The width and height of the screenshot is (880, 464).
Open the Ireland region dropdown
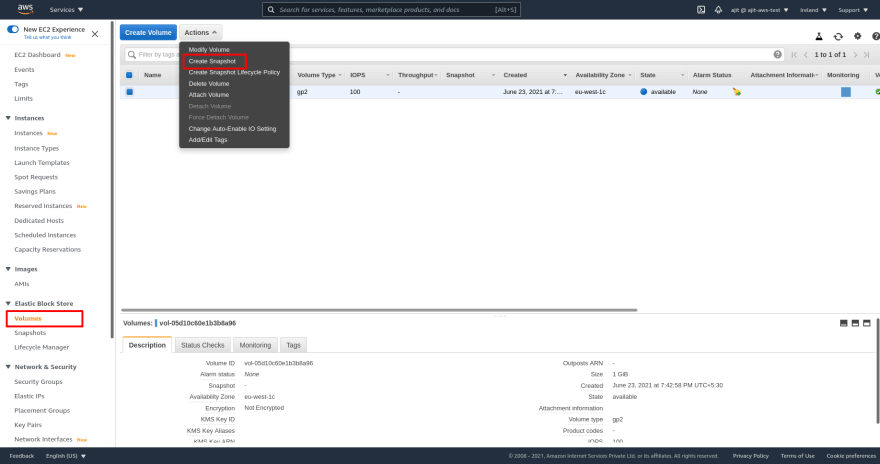pyautogui.click(x=813, y=10)
